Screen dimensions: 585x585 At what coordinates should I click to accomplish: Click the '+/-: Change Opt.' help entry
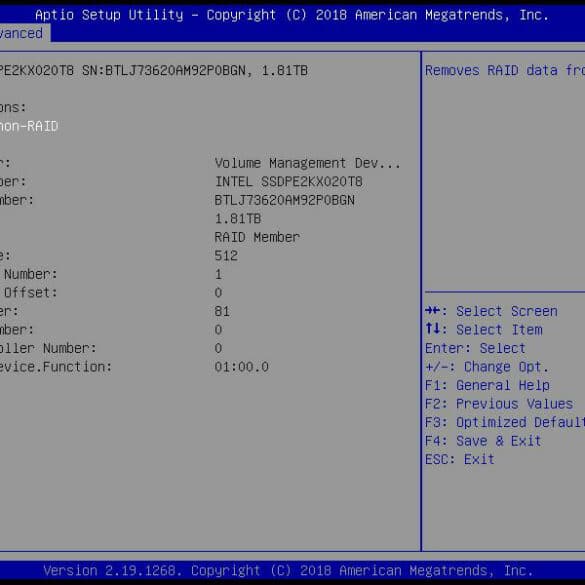coord(487,367)
